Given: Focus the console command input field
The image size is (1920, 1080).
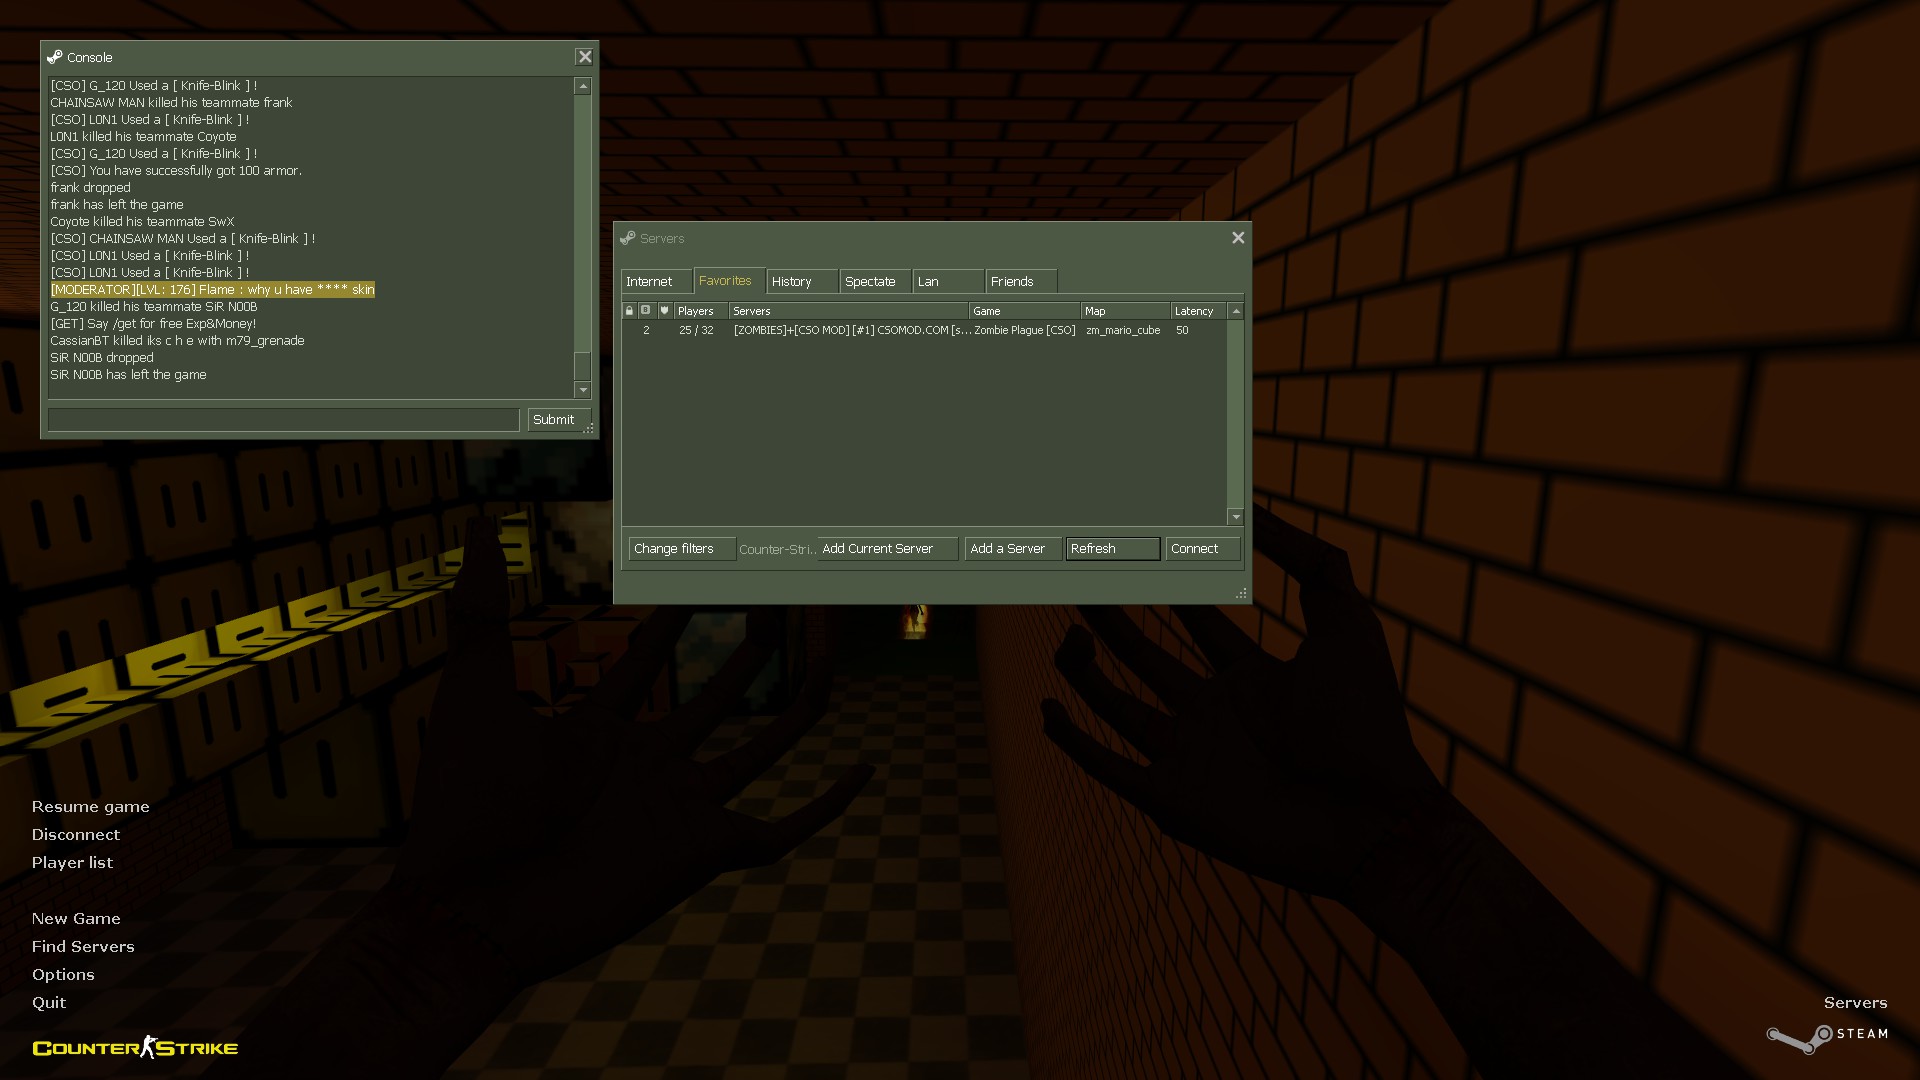Looking at the screenshot, I should (x=283, y=420).
